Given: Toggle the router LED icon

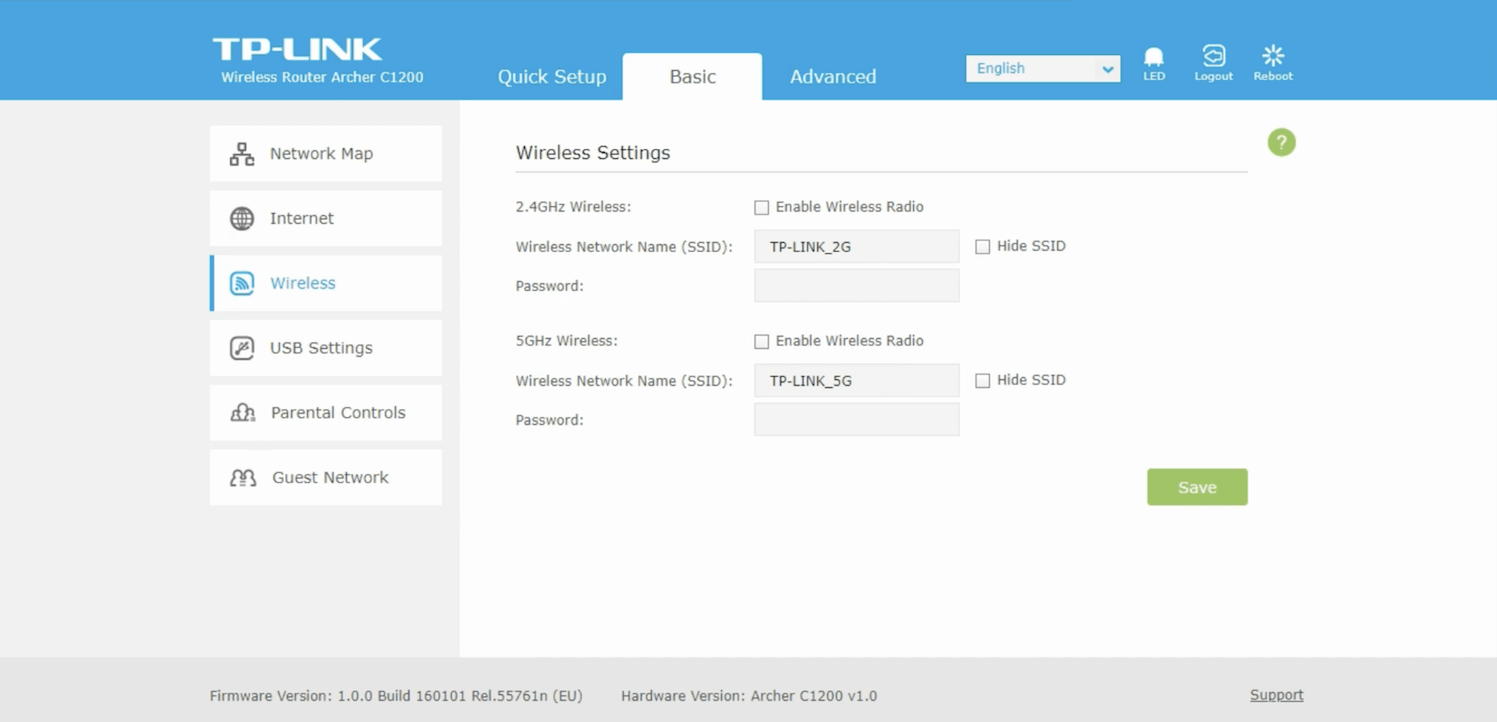Looking at the screenshot, I should (1154, 58).
